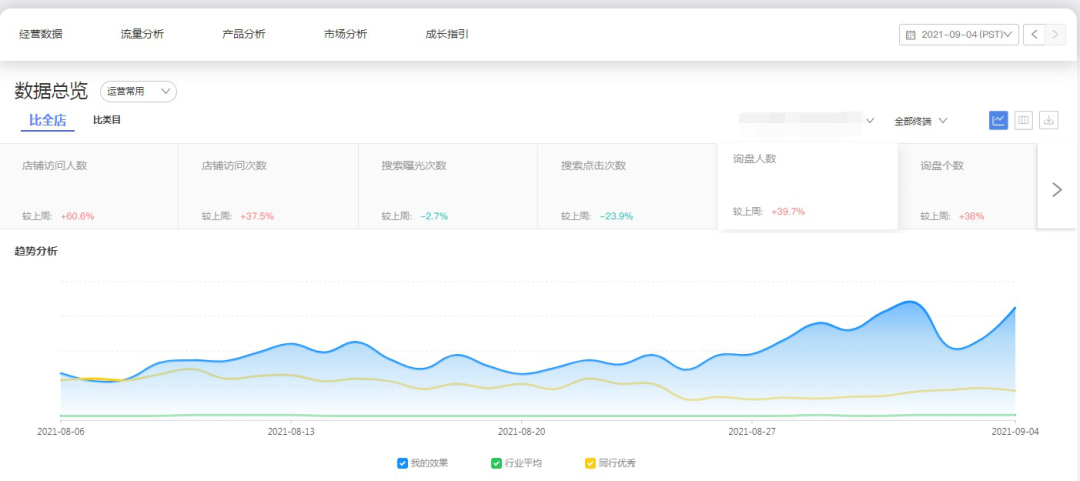Click the 2021-08-06 axis label
Viewport: 1080px width, 481px height.
click(61, 431)
